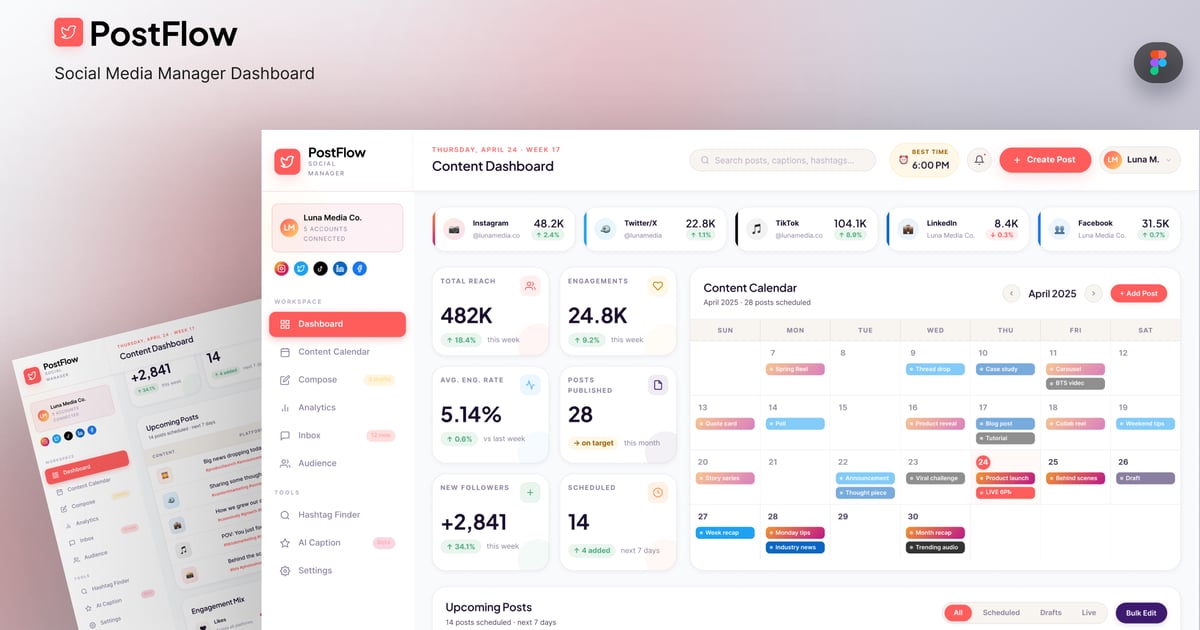Open the Spring Reel event on April 7
Viewport: 1200px width, 630px height.
click(796, 369)
